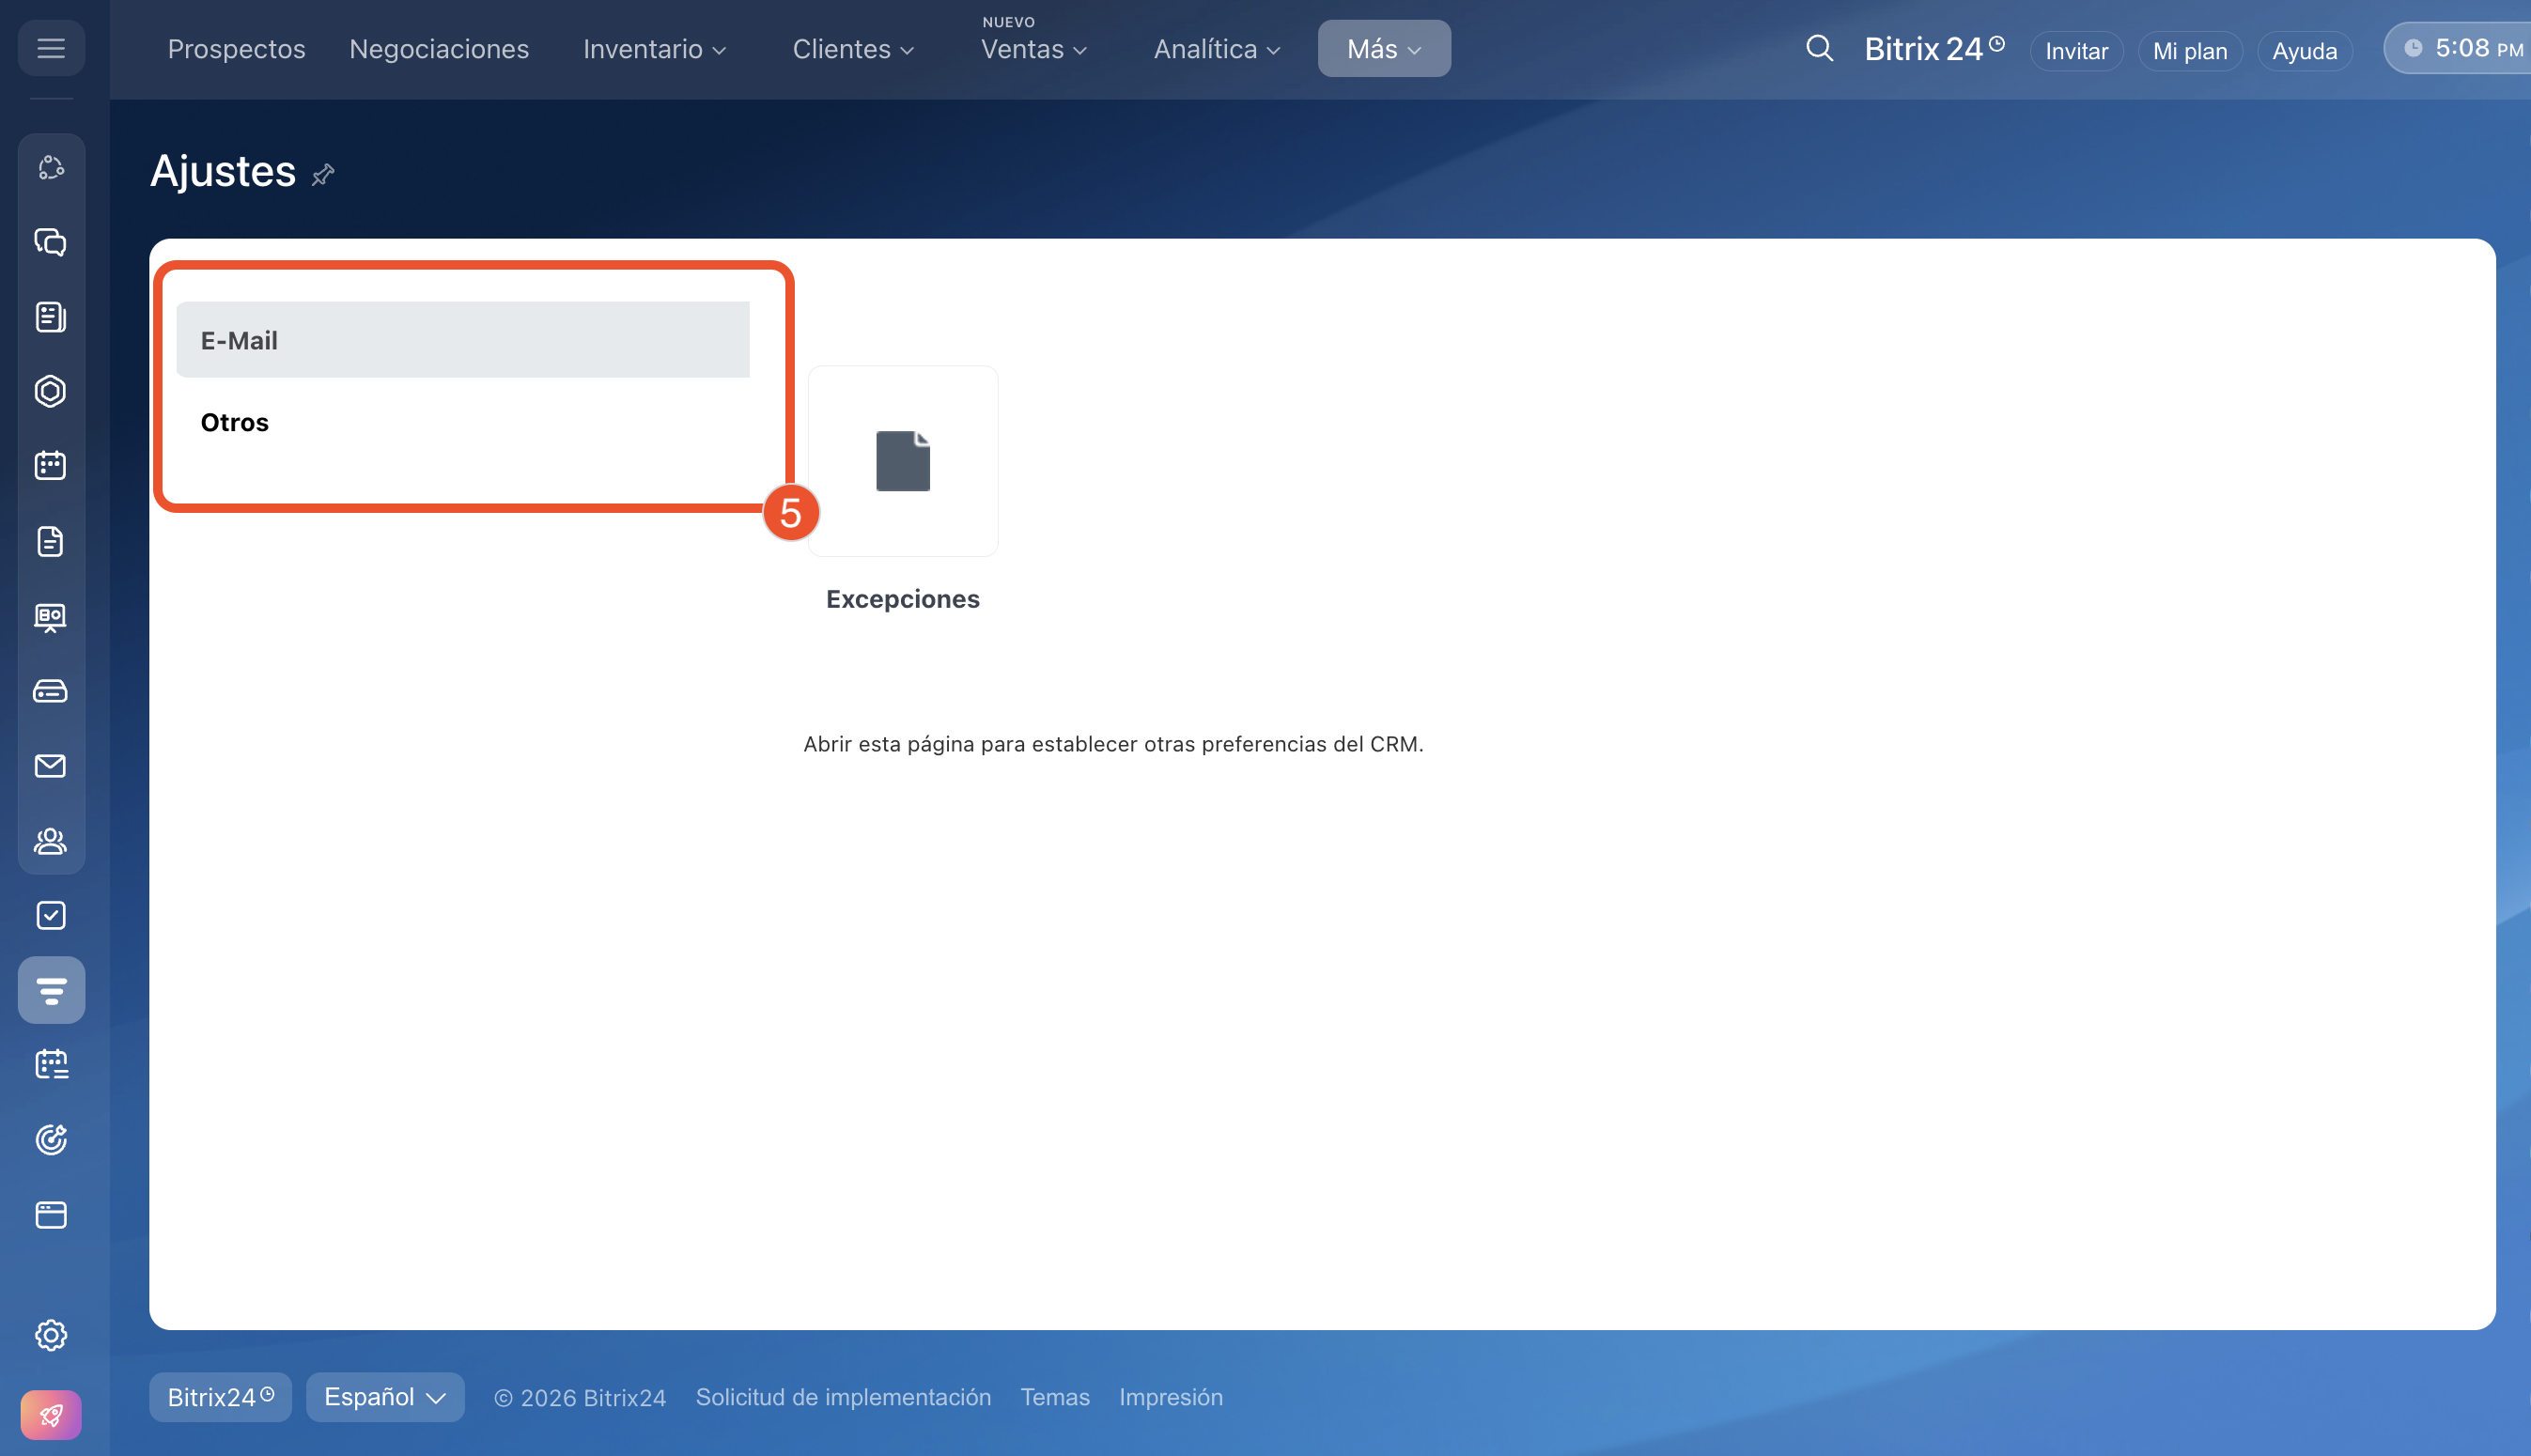Open the Español language selector
Viewport: 2531px width, 1456px height.
pyautogui.click(x=385, y=1397)
